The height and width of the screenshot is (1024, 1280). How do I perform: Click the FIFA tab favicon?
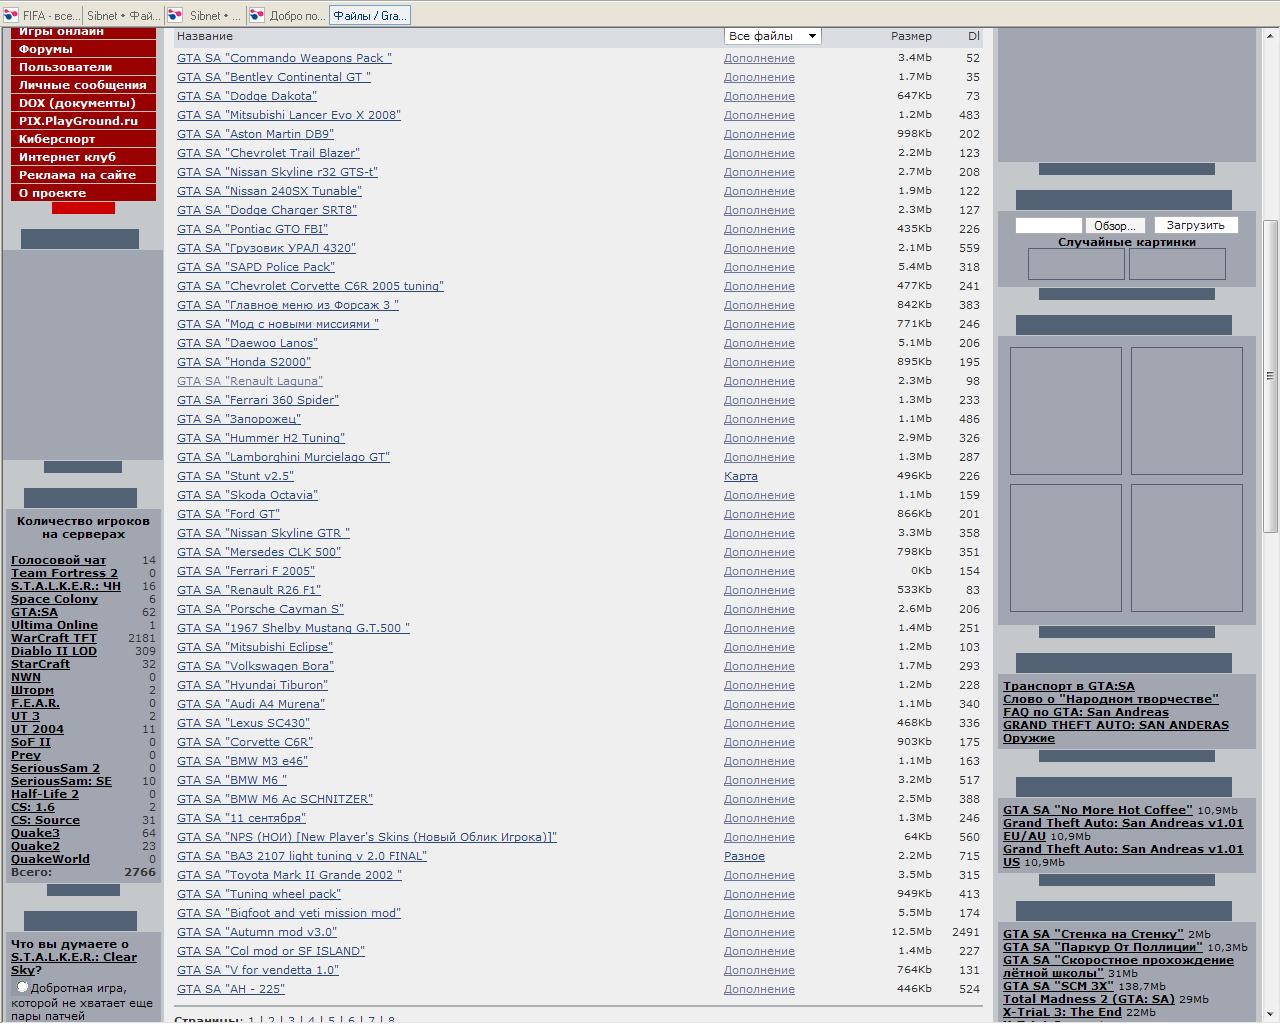click(10, 15)
